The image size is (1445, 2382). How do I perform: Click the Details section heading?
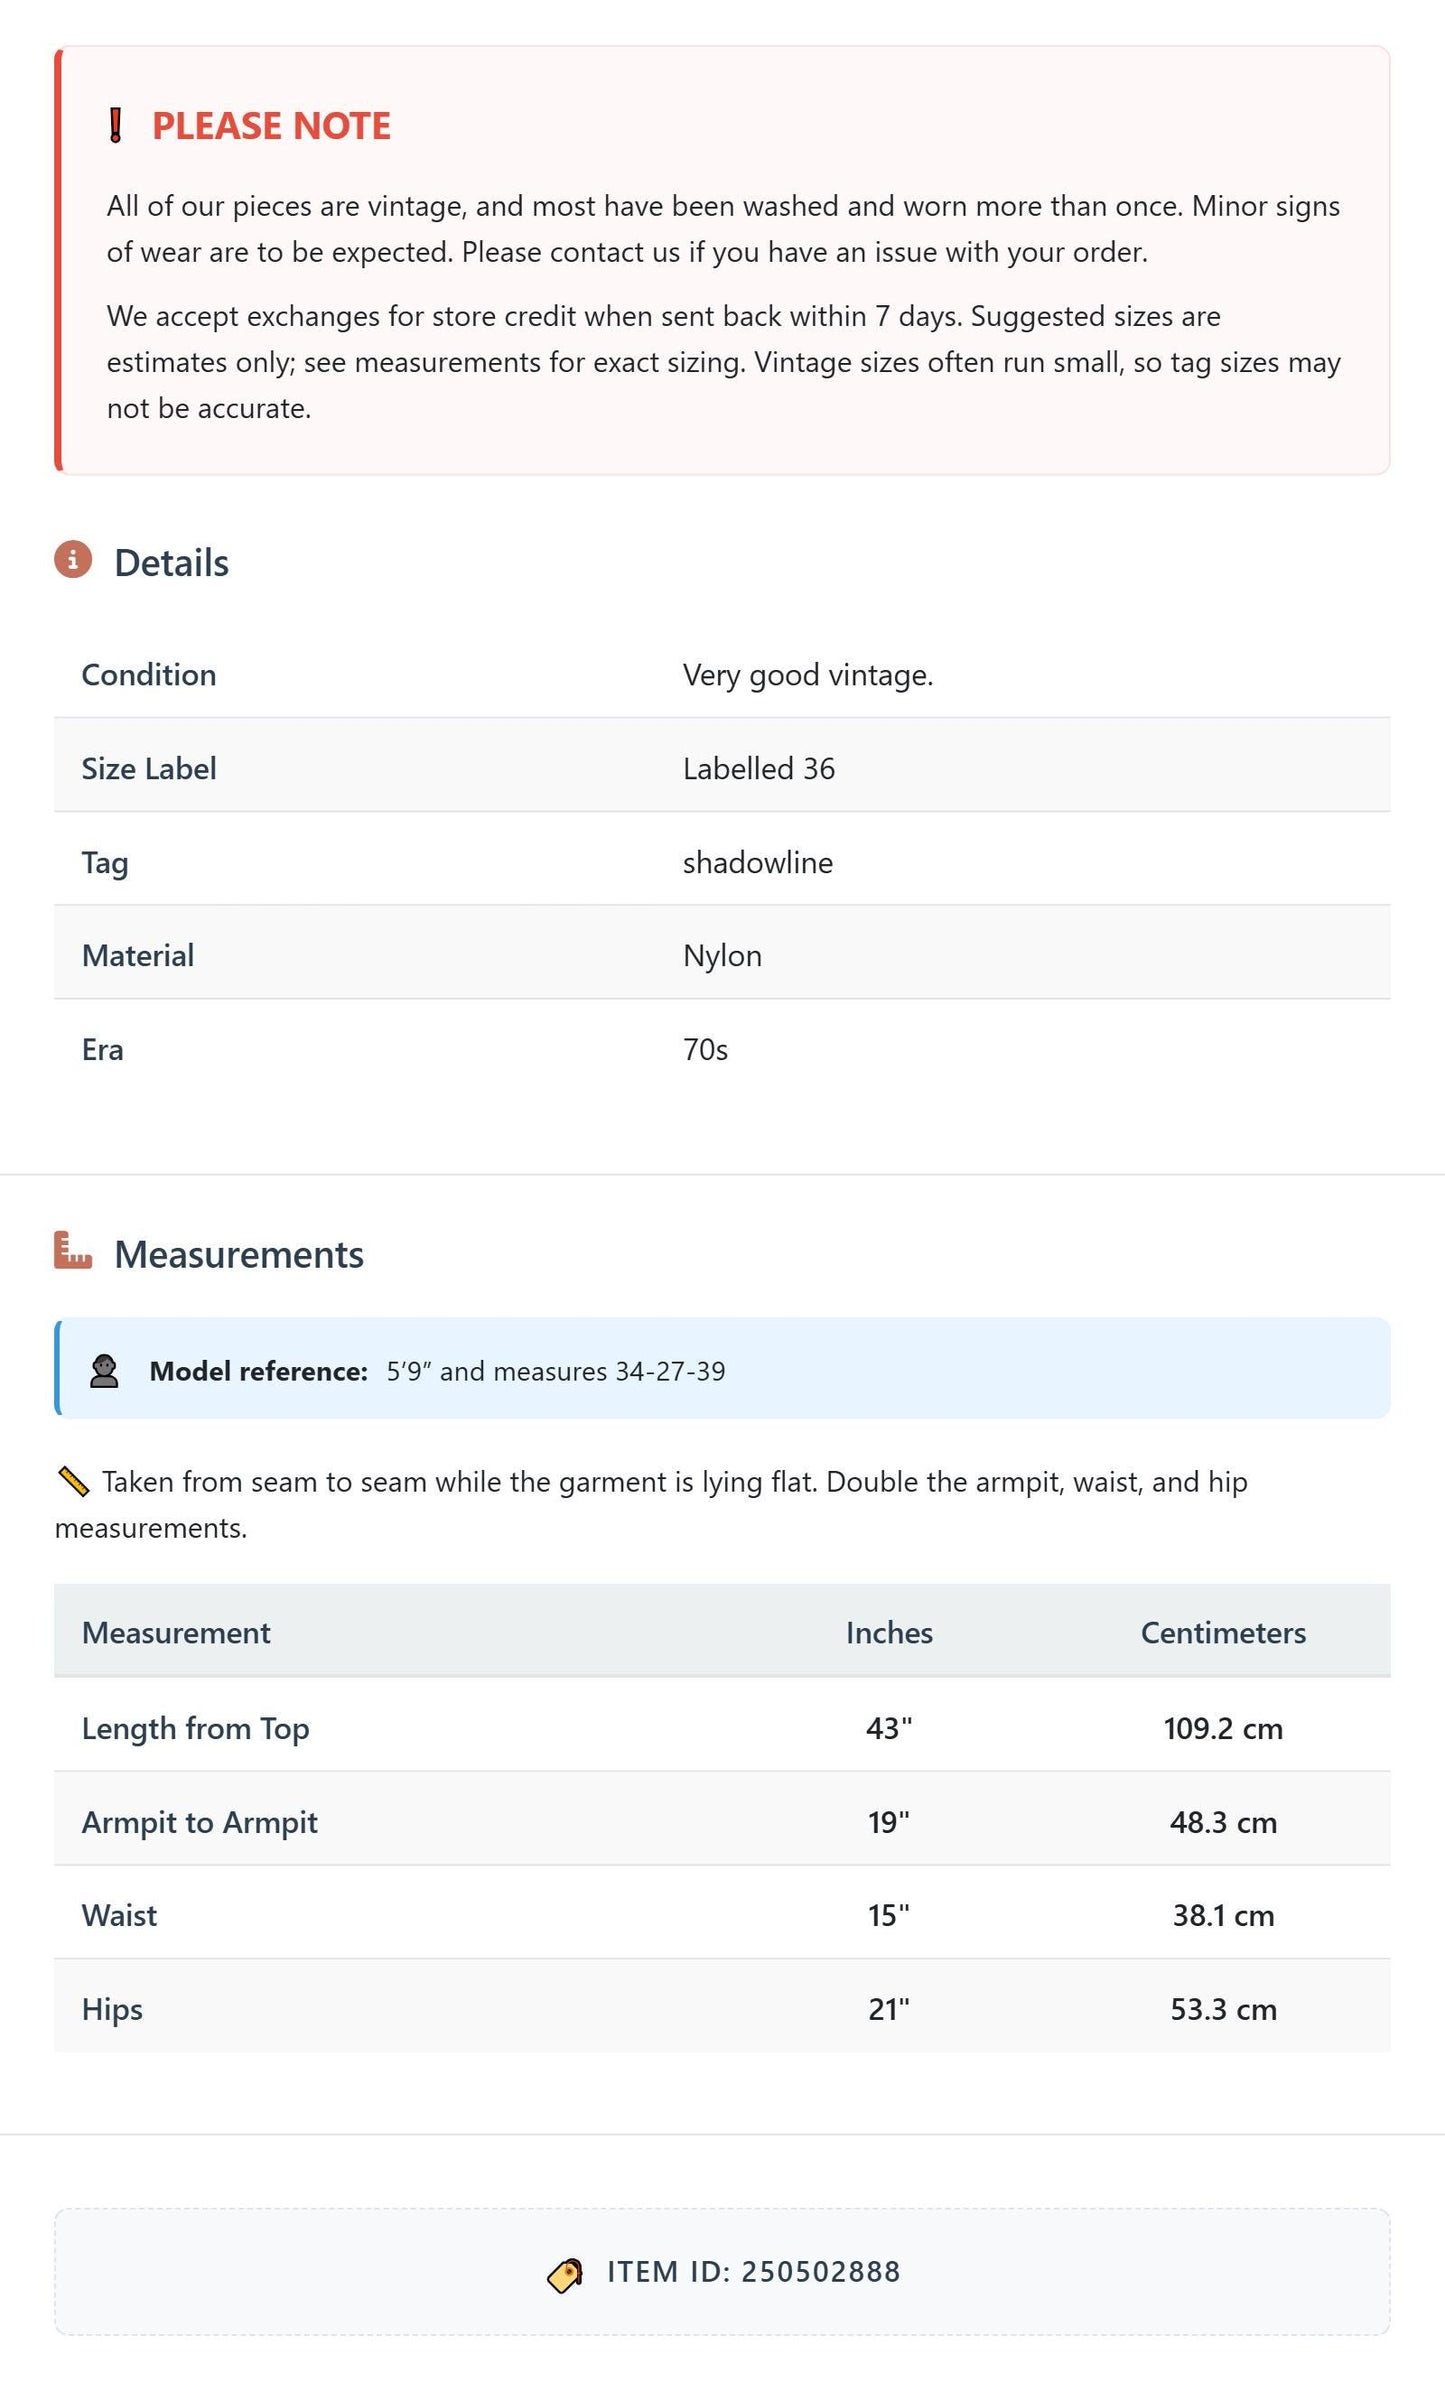(171, 563)
